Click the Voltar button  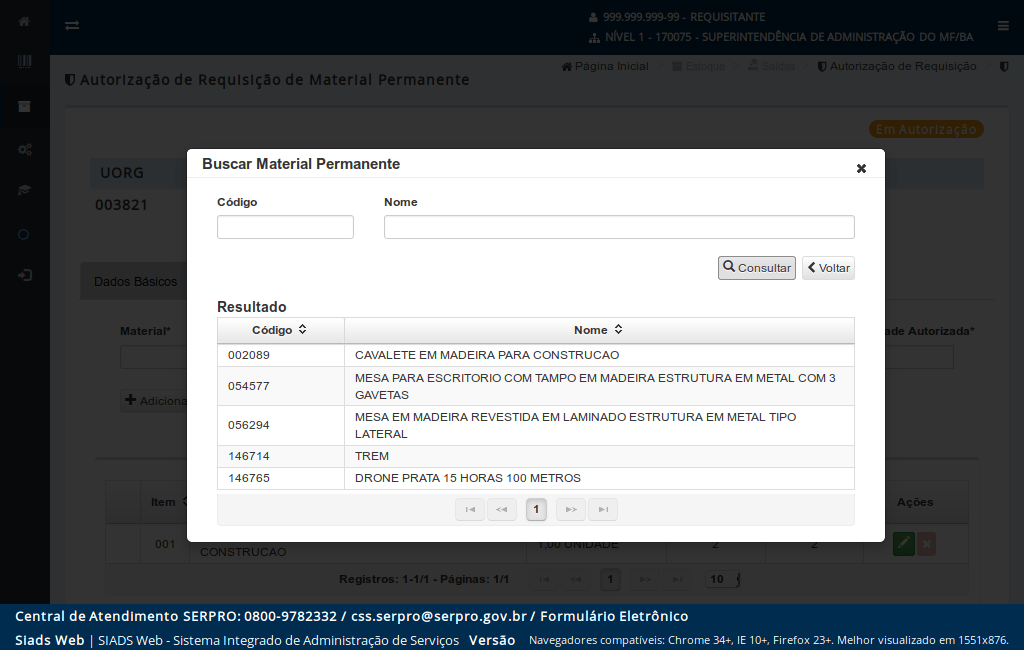(828, 268)
